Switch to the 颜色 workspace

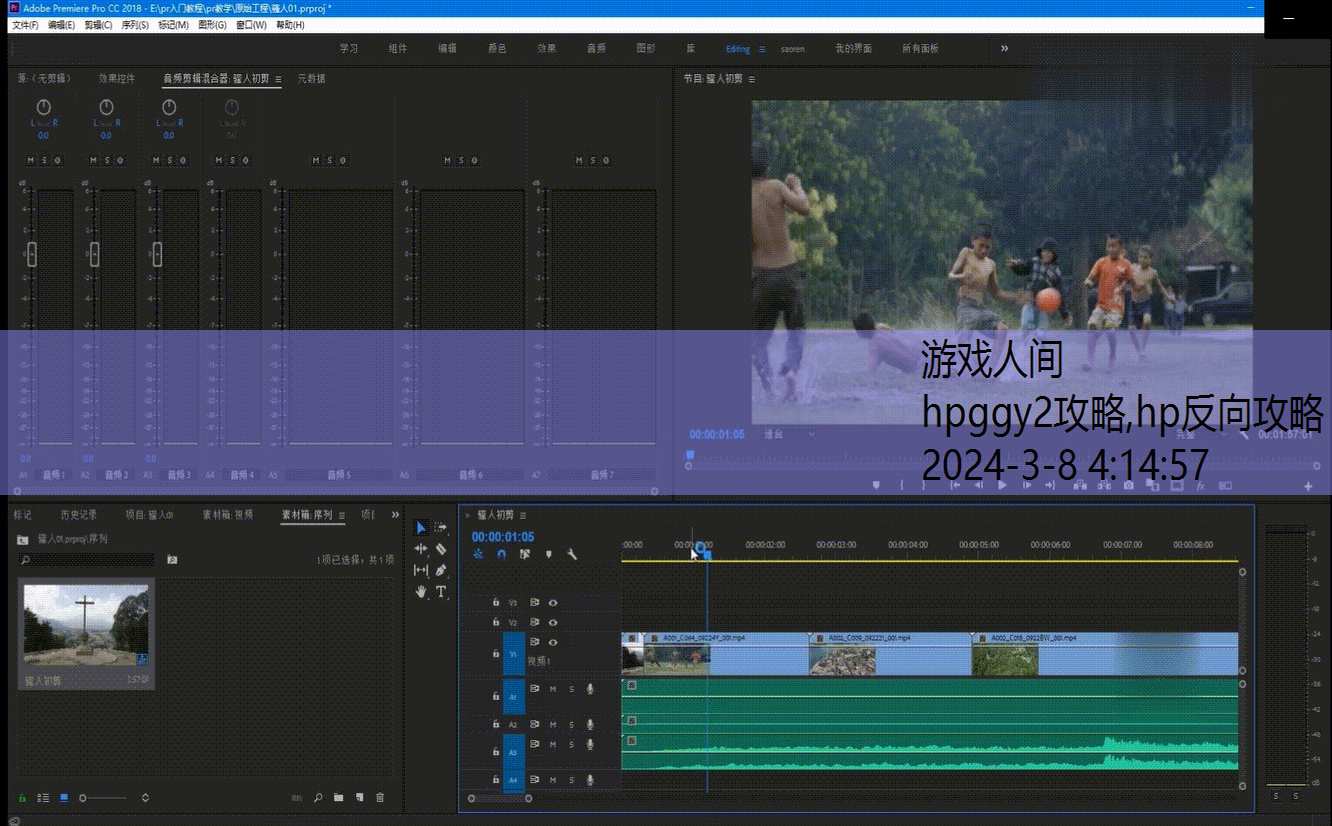coord(497,48)
